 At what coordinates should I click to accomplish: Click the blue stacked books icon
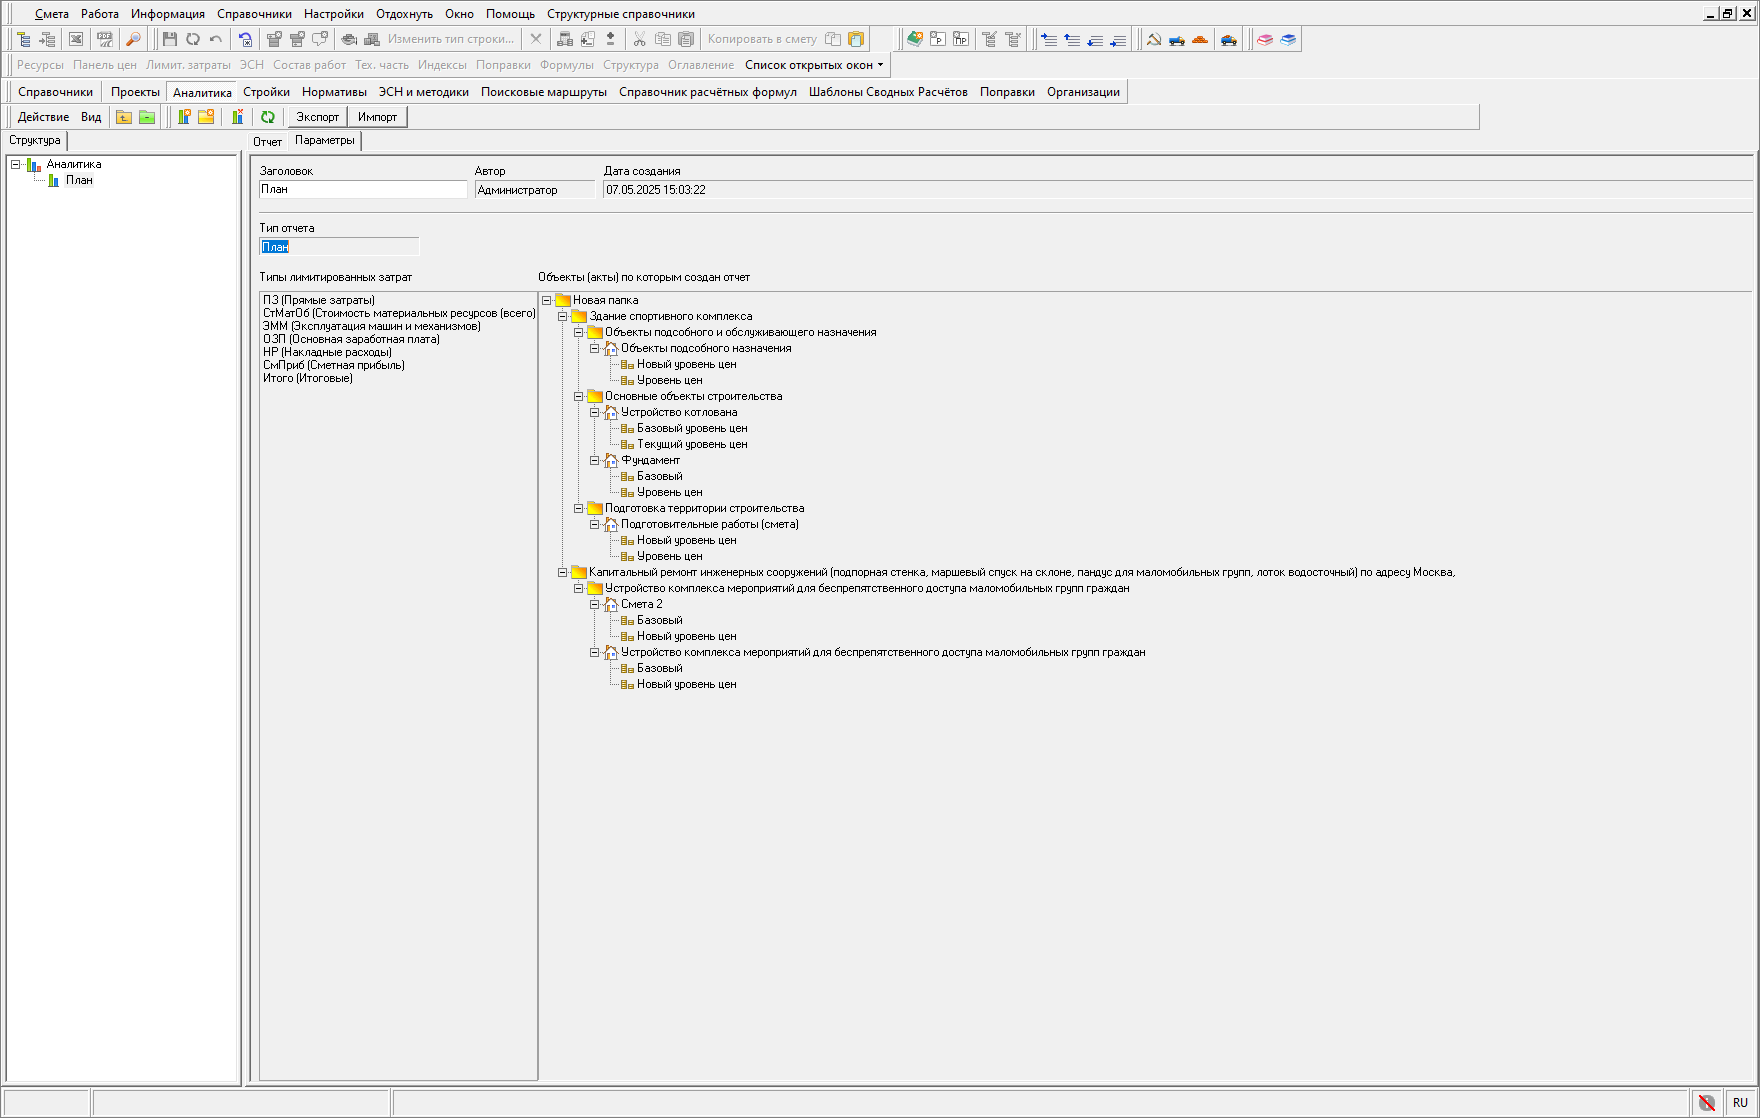pyautogui.click(x=1288, y=39)
